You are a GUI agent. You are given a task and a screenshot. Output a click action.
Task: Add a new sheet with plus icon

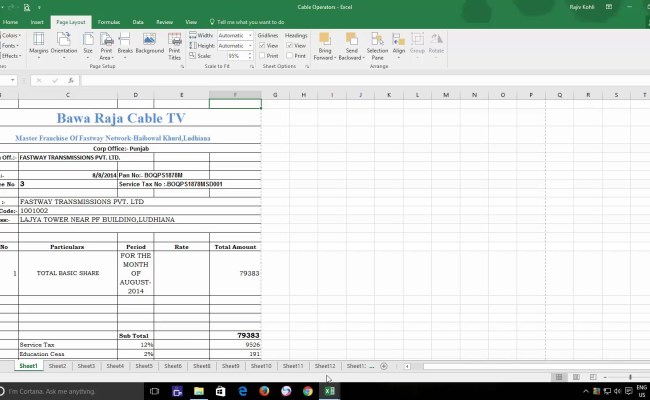384,366
